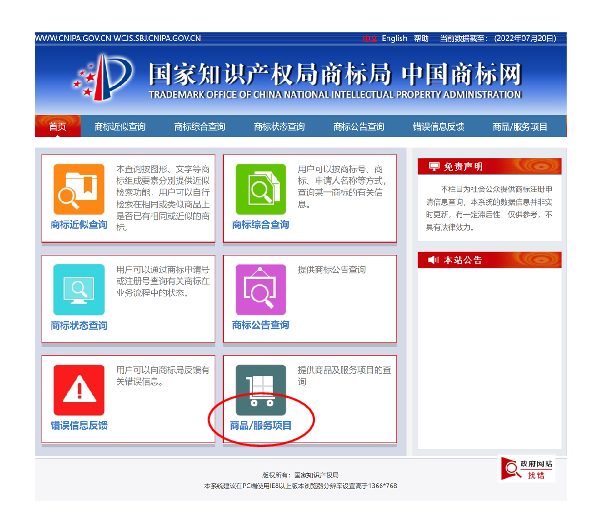Open the green 商标综合查询 document icon
The width and height of the screenshot is (607, 531).
click(x=261, y=189)
